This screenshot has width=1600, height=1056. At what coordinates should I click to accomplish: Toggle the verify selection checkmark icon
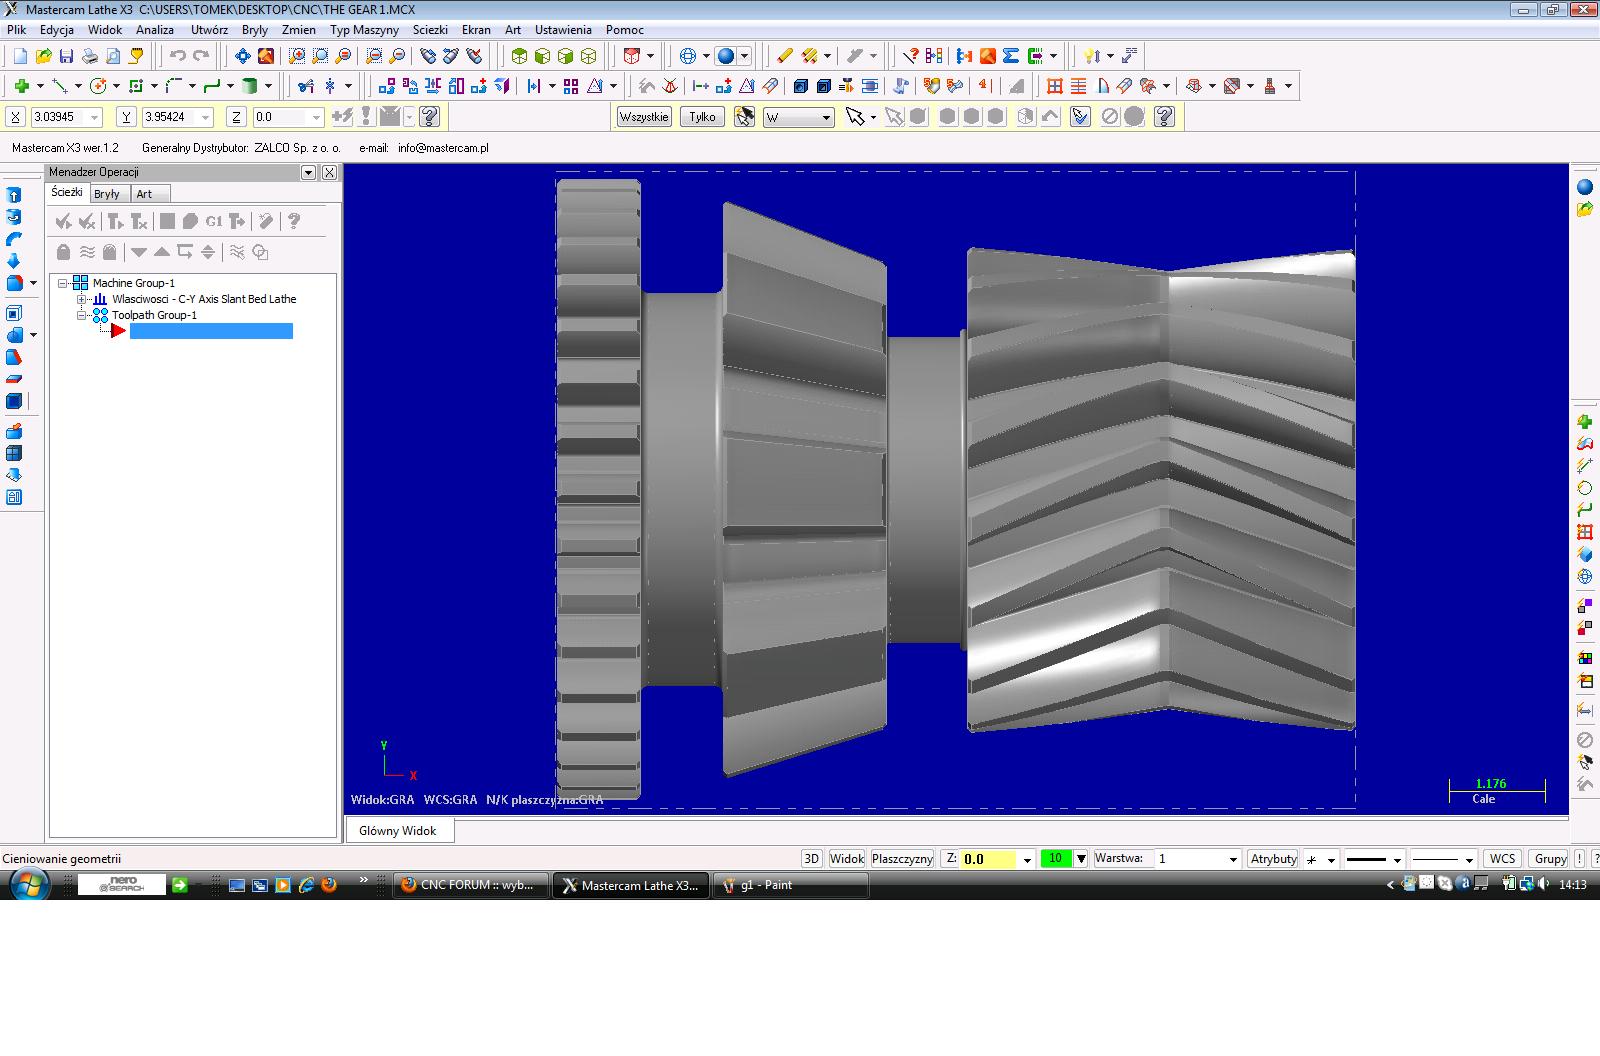click(x=1080, y=117)
